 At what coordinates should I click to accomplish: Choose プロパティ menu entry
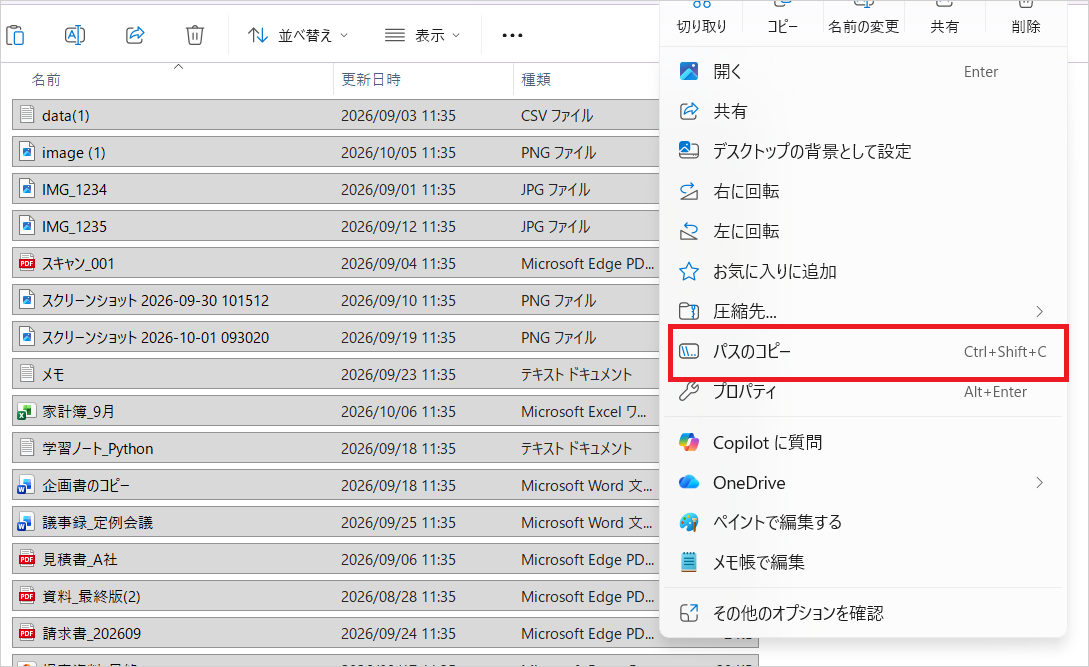pyautogui.click(x=863, y=392)
